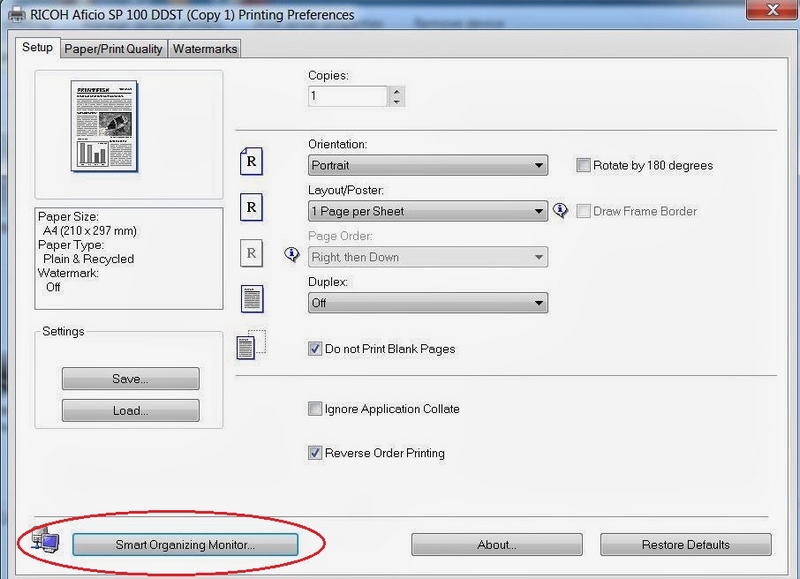Switch to the Watermarks tab
The height and width of the screenshot is (579, 800).
pyautogui.click(x=205, y=49)
